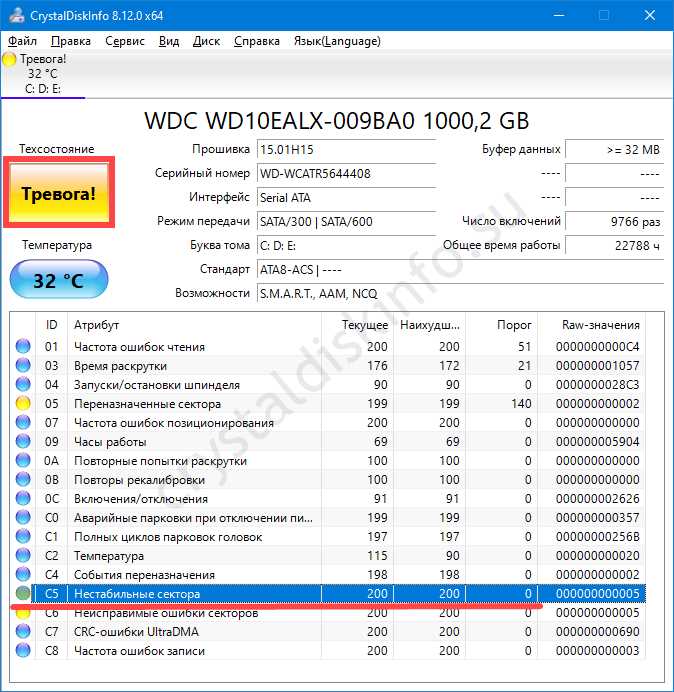This screenshot has width=674, height=692.
Task: Click the Порог column header
Action: tap(501, 325)
